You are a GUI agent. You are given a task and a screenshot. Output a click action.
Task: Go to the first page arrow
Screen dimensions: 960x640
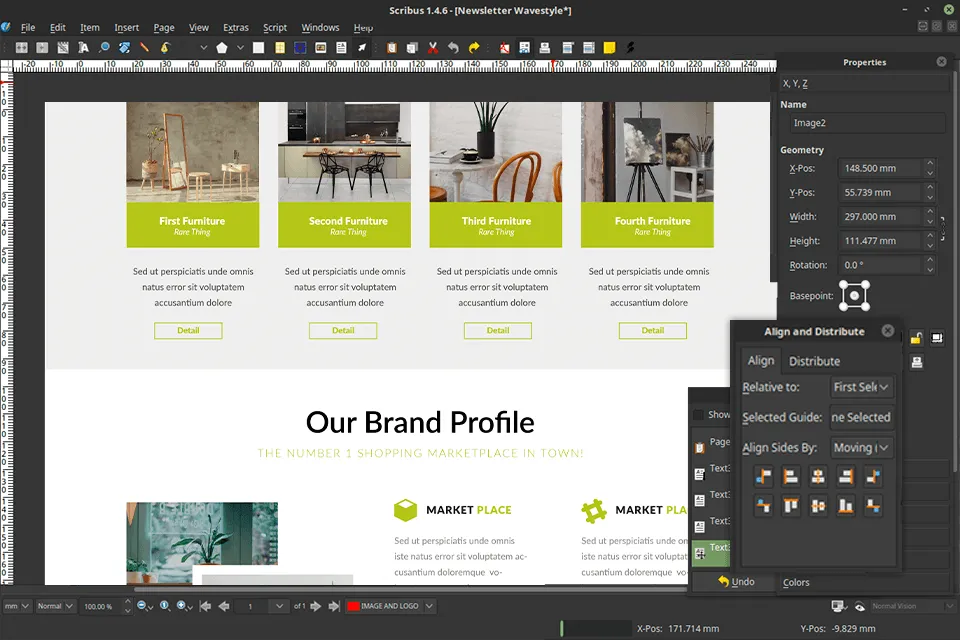[205, 606]
